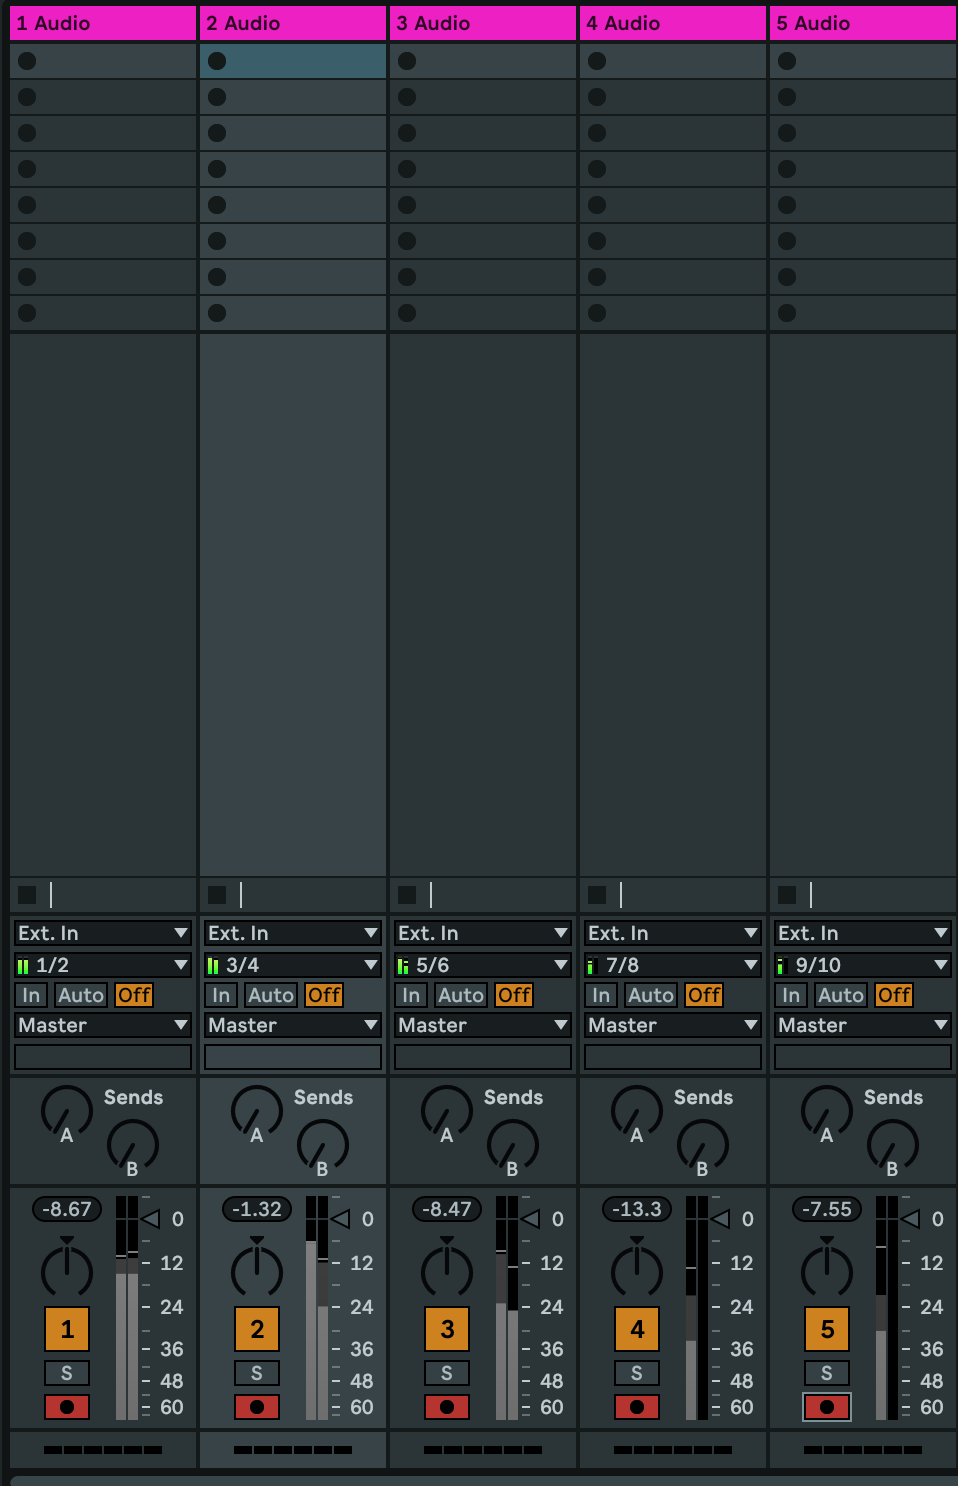Set track 4 monitor to In
This screenshot has width=958, height=1486.
pyautogui.click(x=601, y=995)
